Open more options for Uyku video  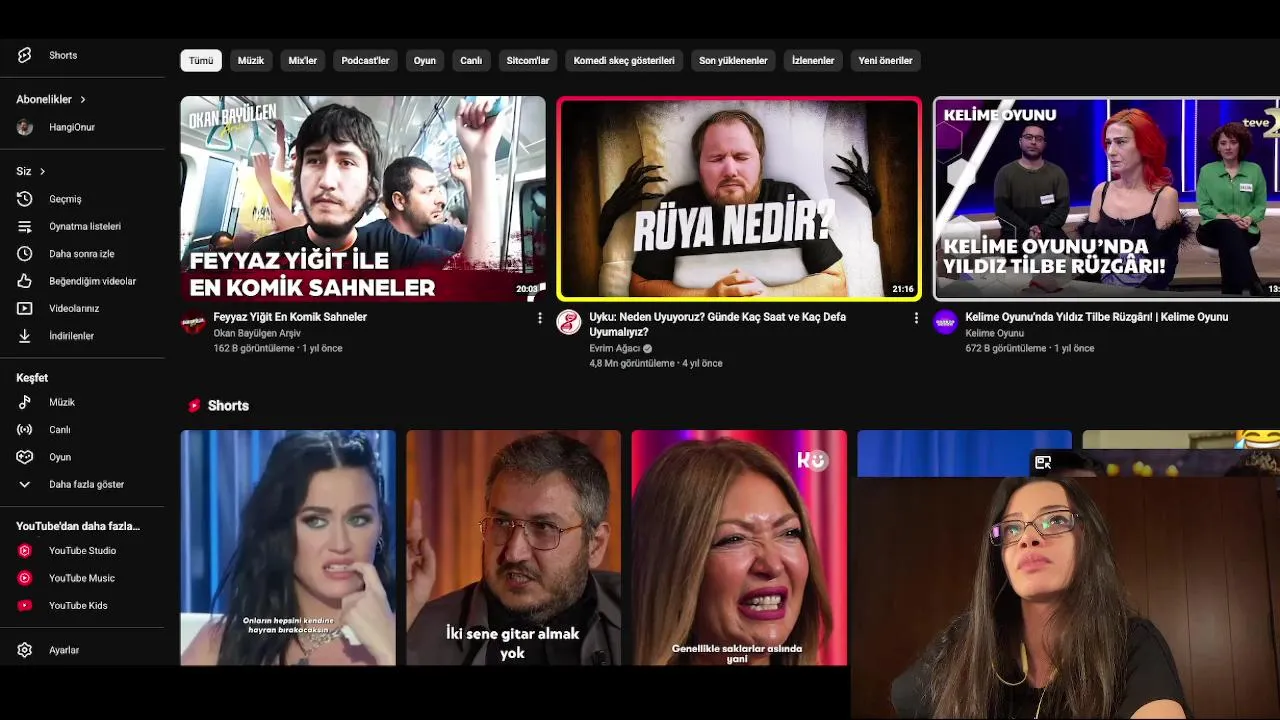(x=916, y=318)
